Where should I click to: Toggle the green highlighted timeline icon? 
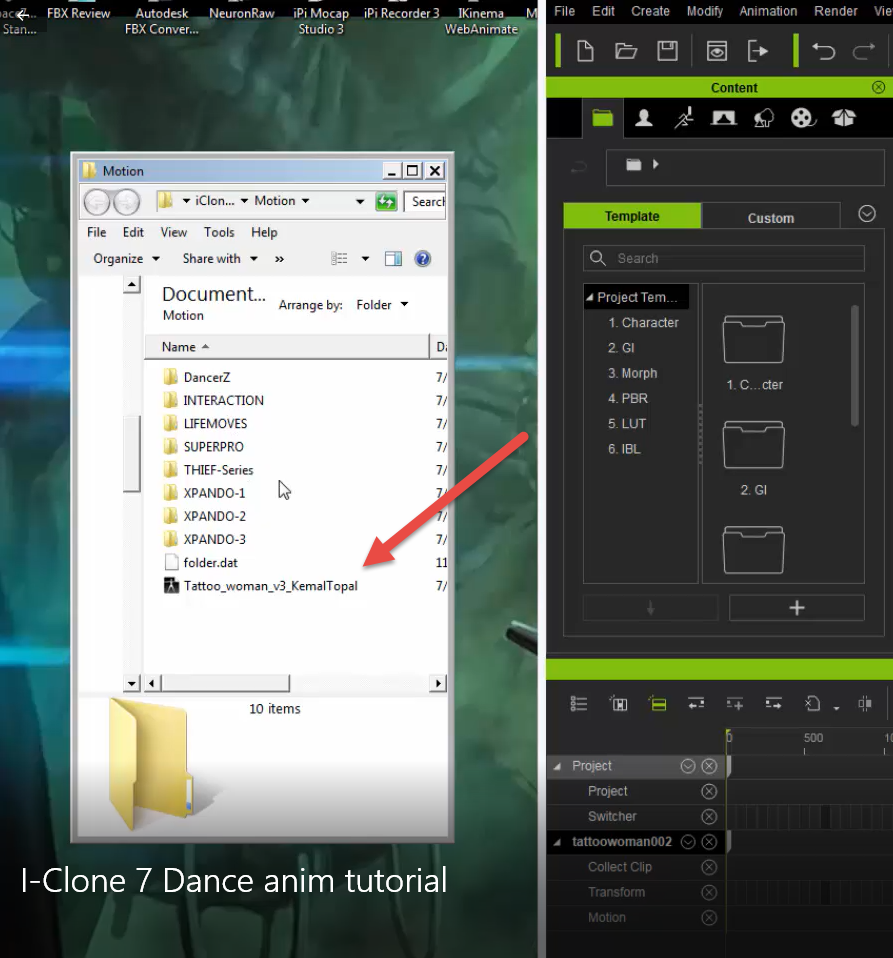click(658, 704)
